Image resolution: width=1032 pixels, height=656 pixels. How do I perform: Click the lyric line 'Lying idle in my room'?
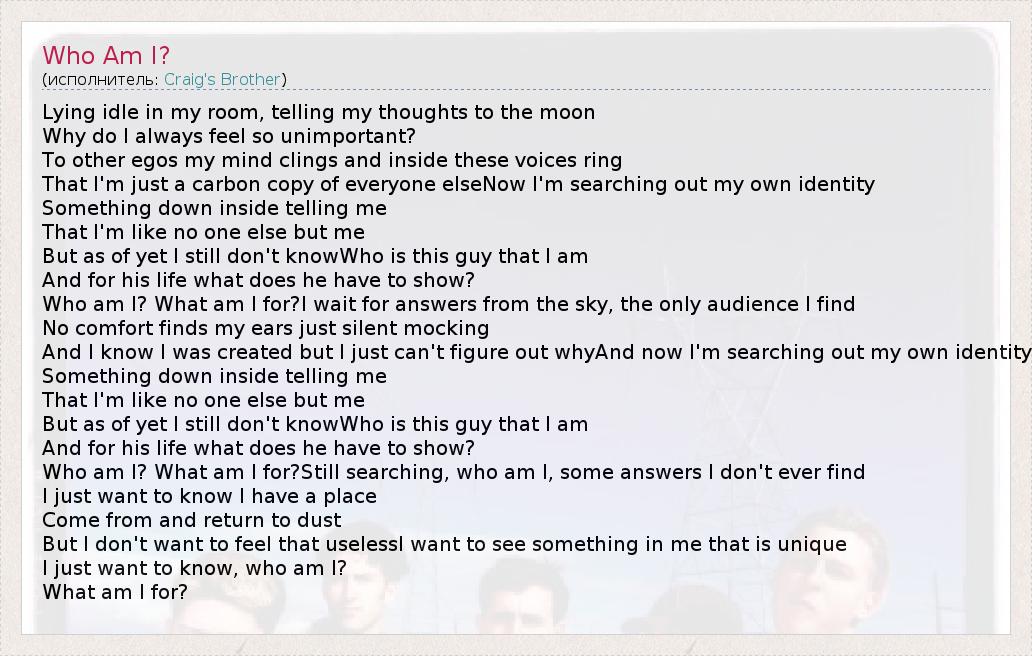318,112
